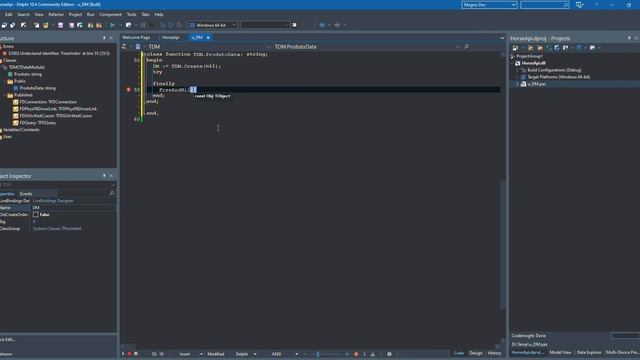This screenshot has height=360, width=640.
Task: Expand Build Configurations (Debug) node
Action: pyautogui.click(x=518, y=70)
